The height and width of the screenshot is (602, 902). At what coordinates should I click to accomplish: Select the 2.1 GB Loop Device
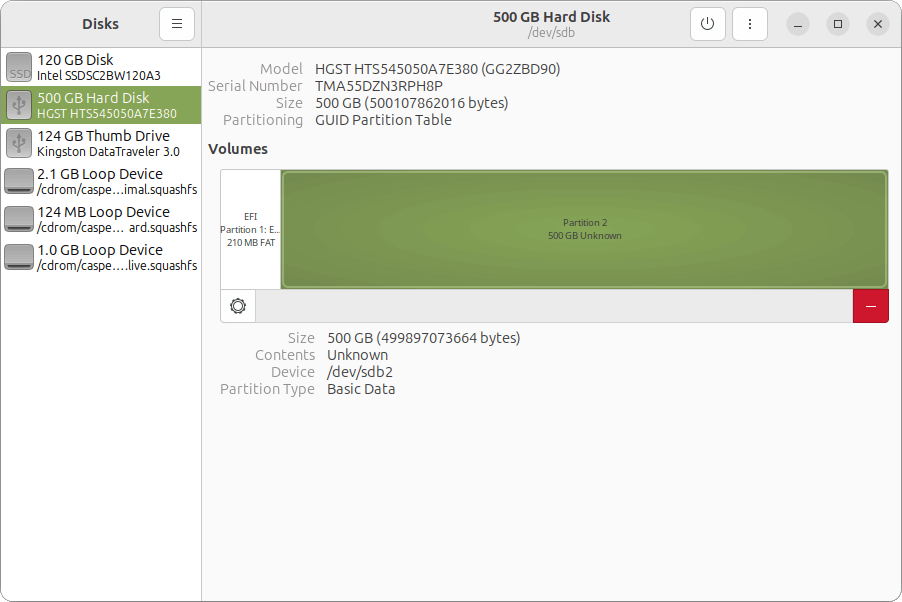tap(101, 181)
